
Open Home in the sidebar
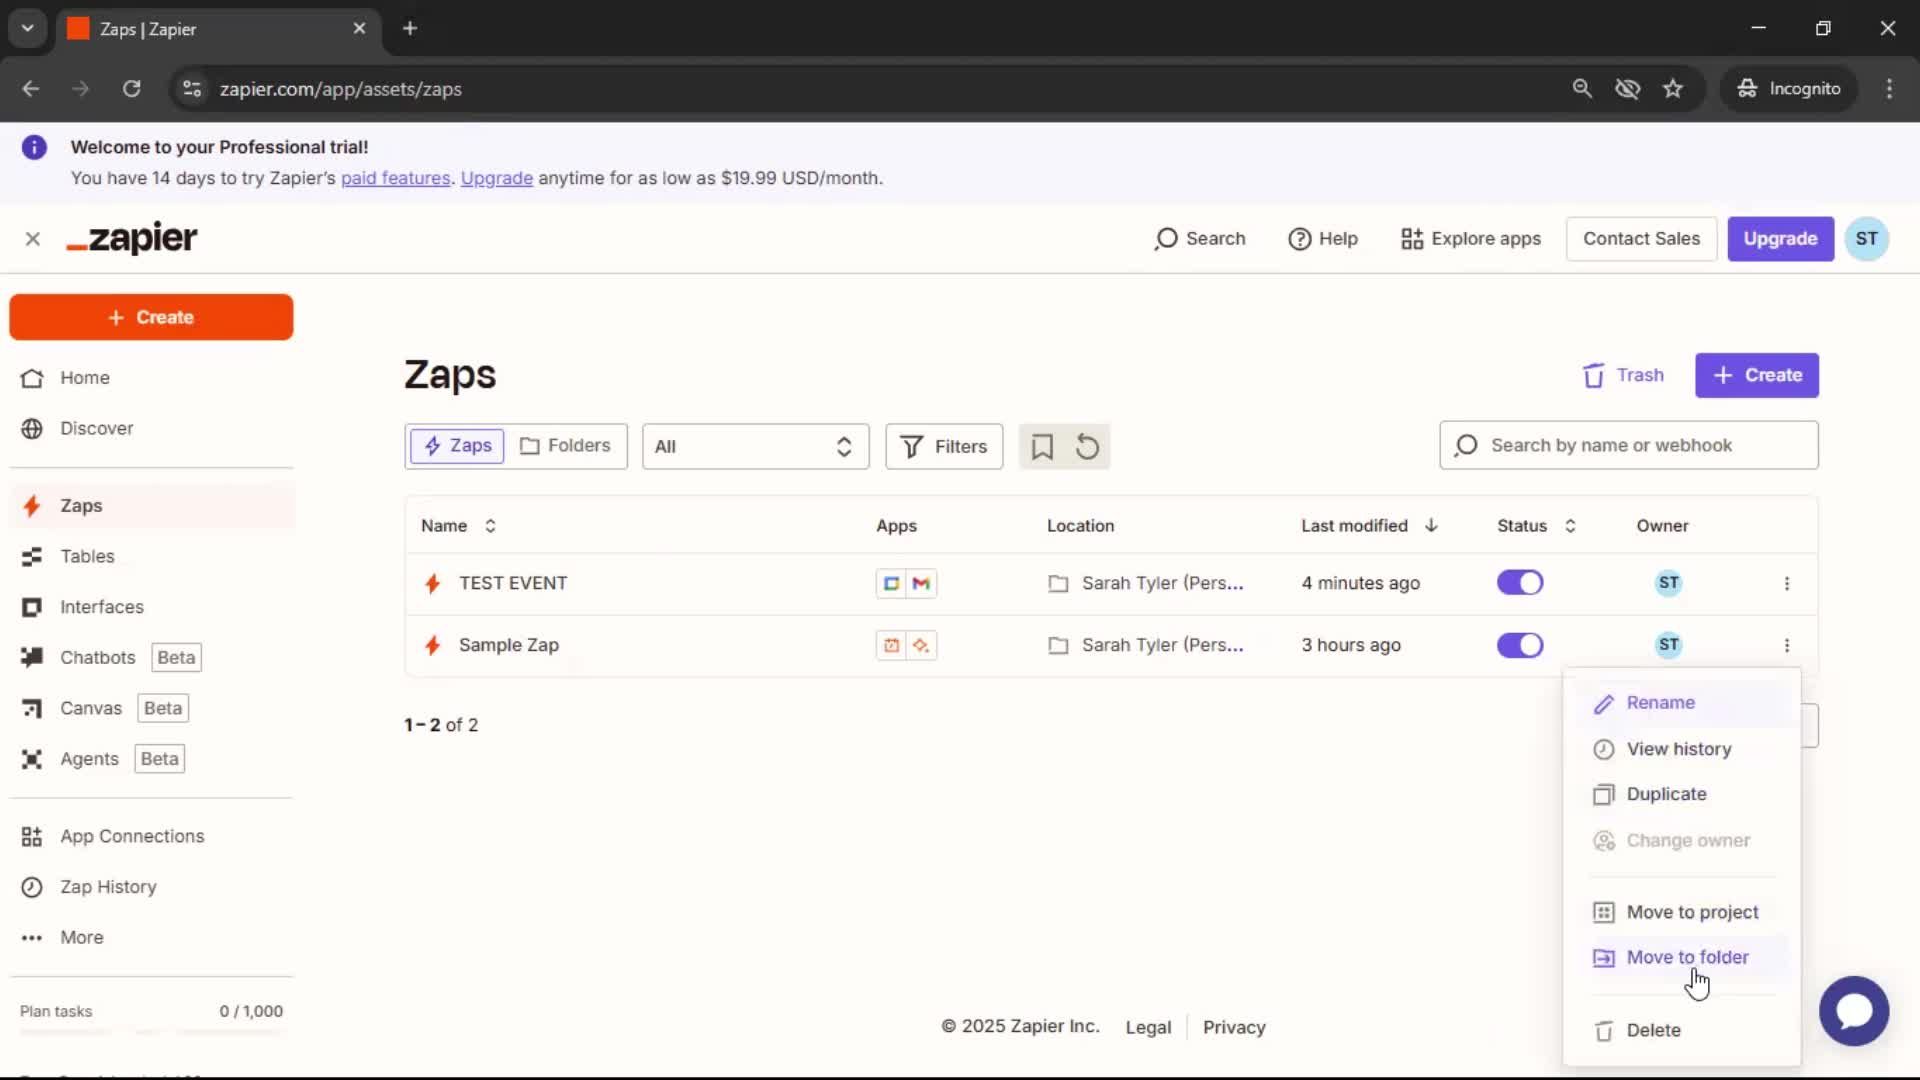(151, 378)
